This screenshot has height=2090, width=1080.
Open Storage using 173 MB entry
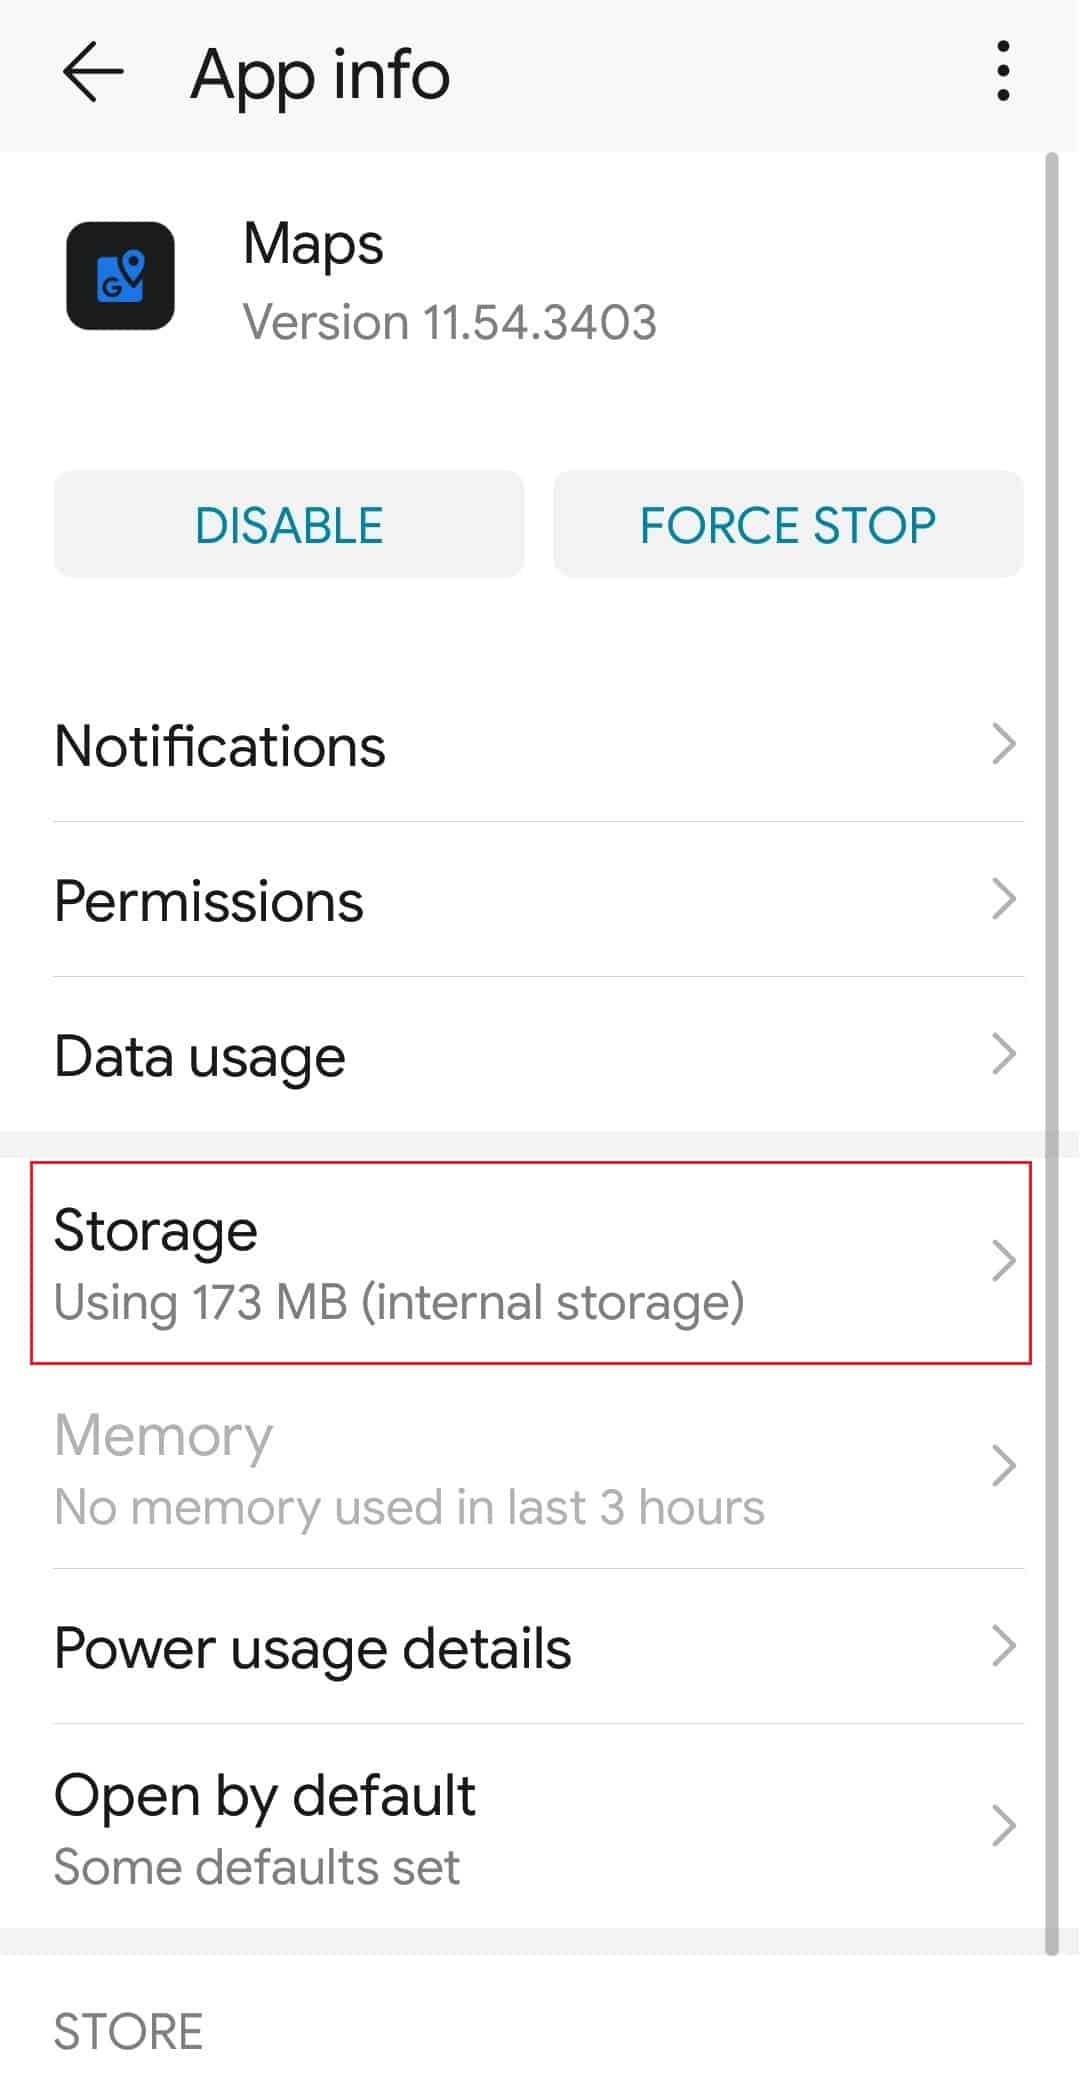(531, 1262)
